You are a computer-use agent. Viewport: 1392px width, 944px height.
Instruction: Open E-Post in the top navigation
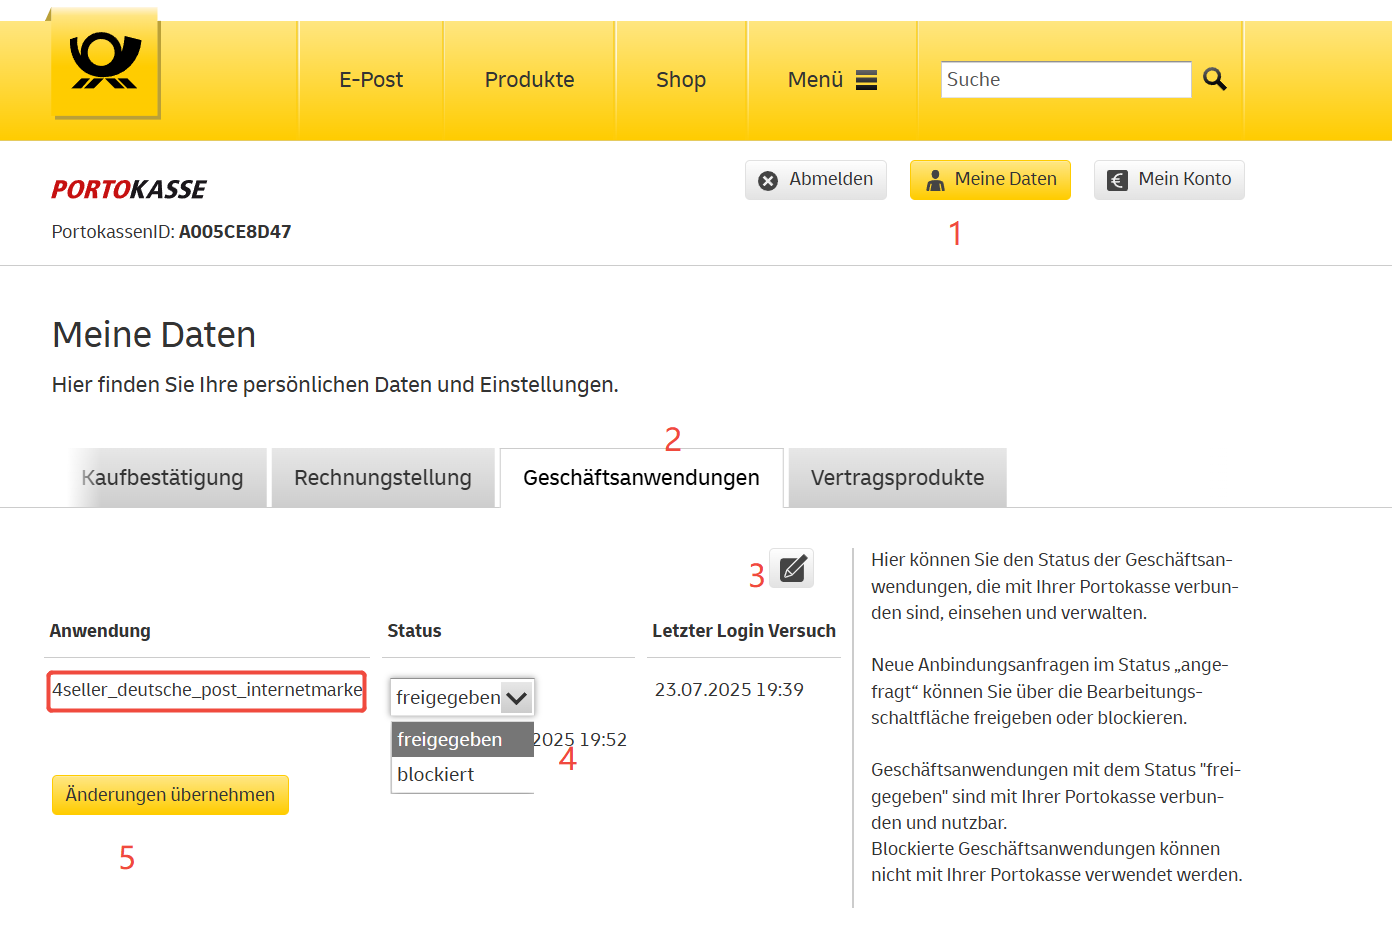coord(371,80)
